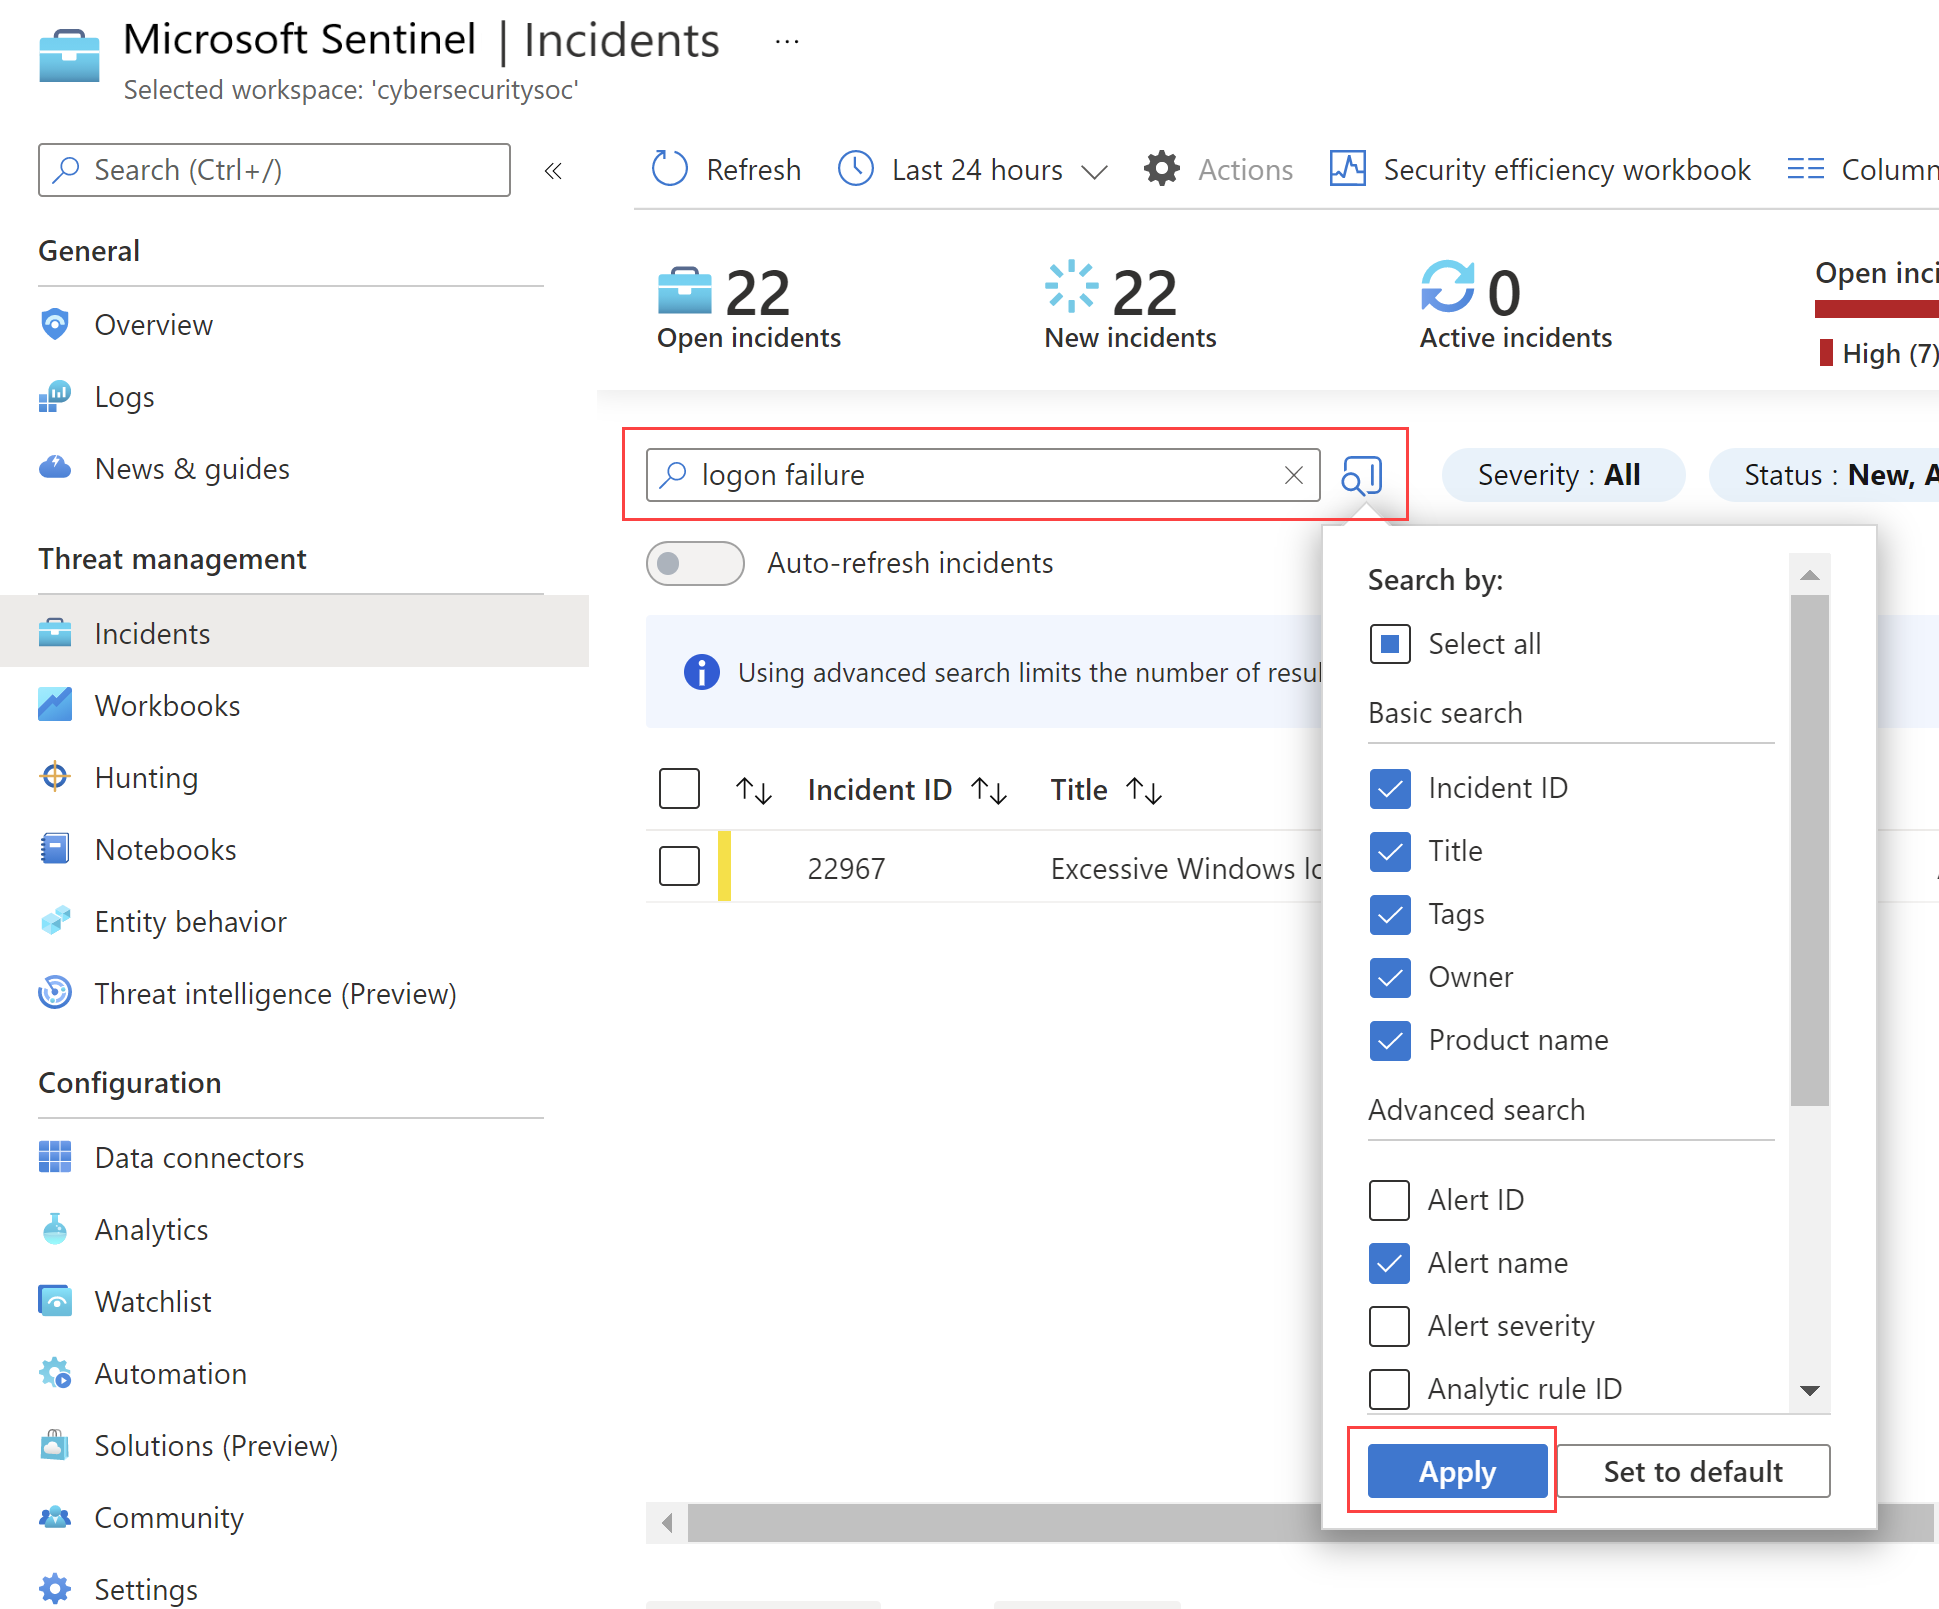Select incident 22967's row checkbox
Image resolution: width=1939 pixels, height=1609 pixels.
tap(679, 866)
